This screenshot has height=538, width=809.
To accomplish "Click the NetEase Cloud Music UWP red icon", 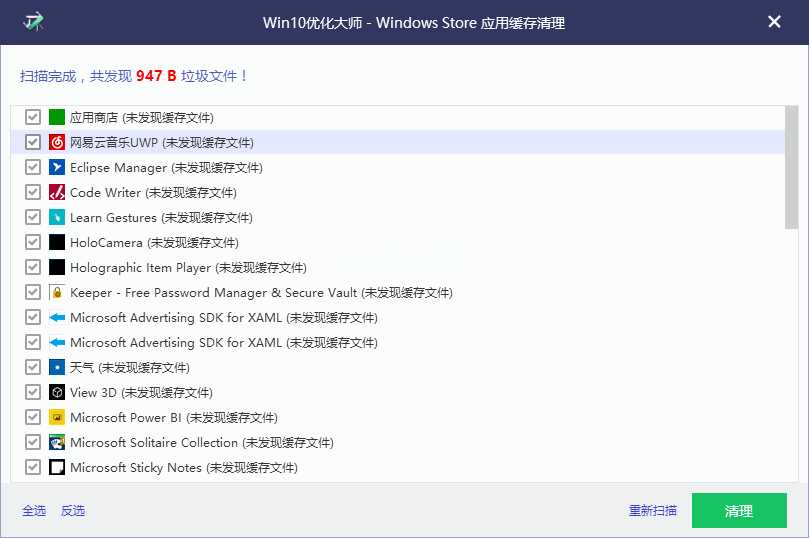I will coord(57,142).
